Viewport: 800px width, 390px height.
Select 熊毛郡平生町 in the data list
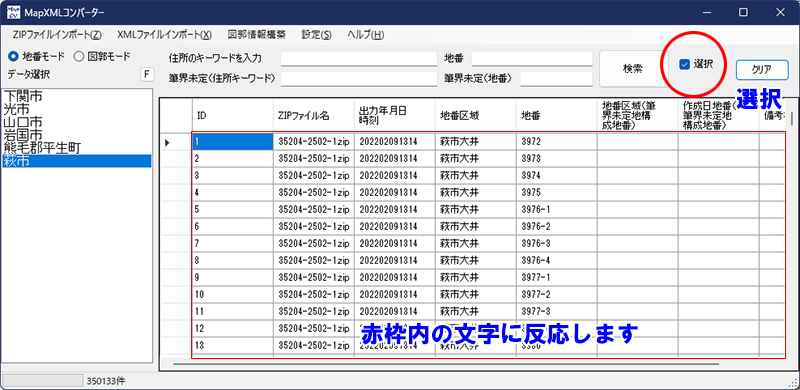[x=77, y=148]
